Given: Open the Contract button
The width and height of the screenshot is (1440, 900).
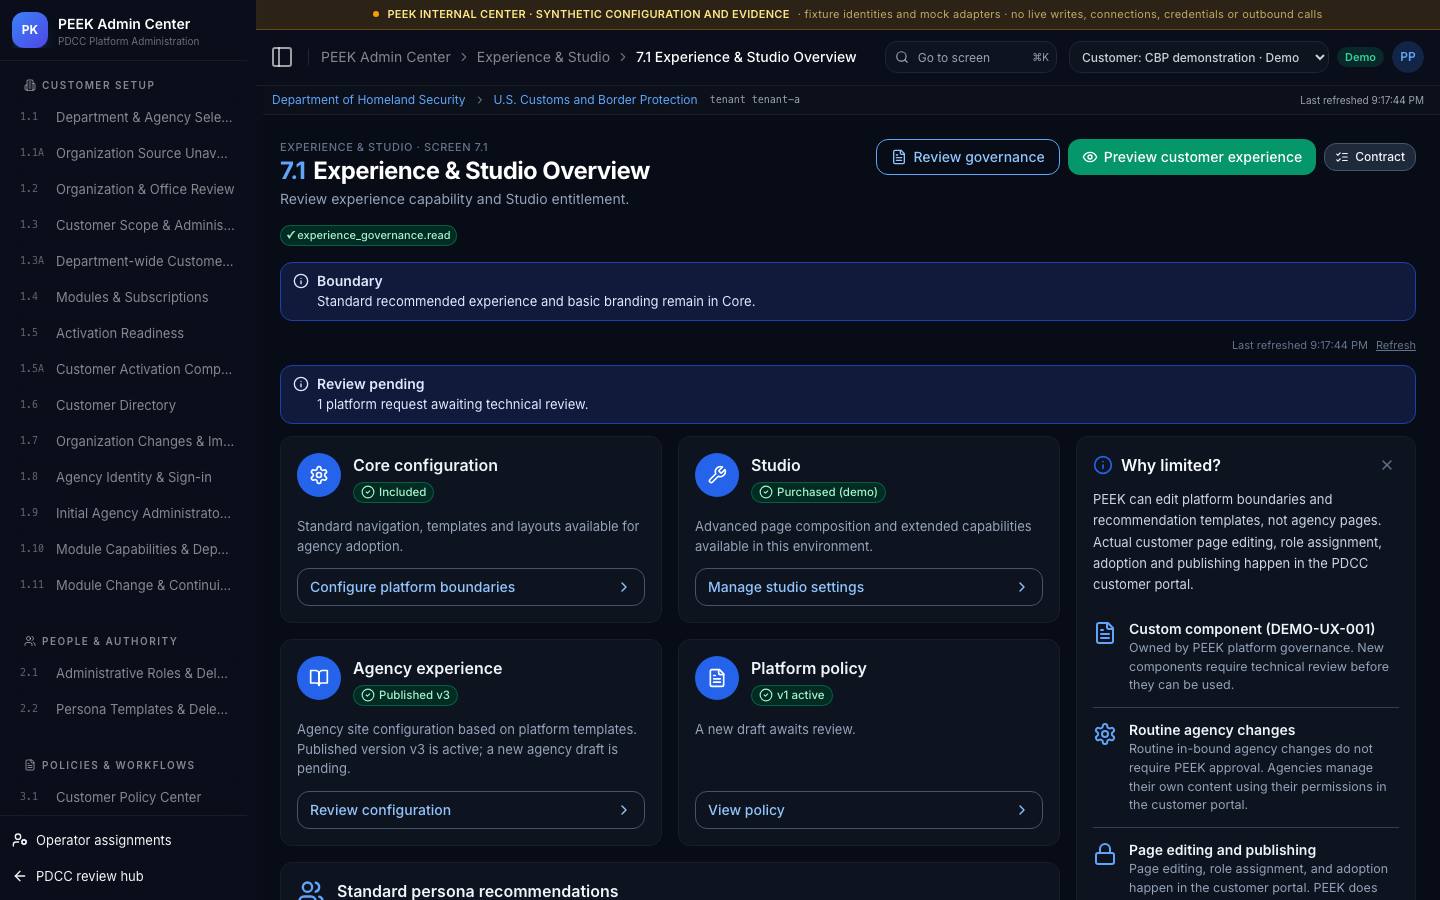Looking at the screenshot, I should (x=1370, y=157).
